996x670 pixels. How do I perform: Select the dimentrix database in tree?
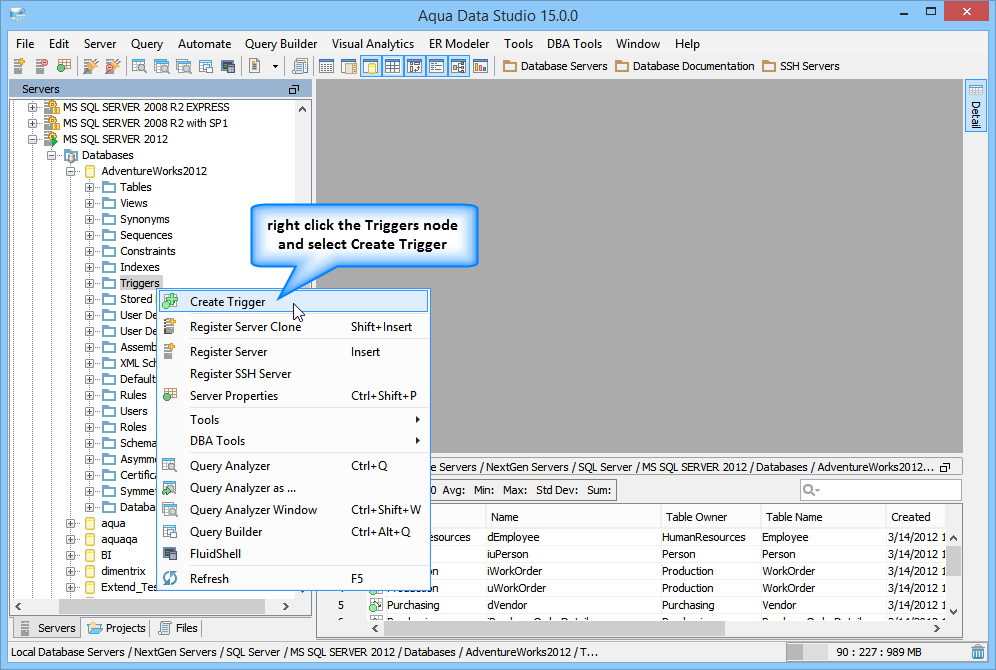point(123,571)
